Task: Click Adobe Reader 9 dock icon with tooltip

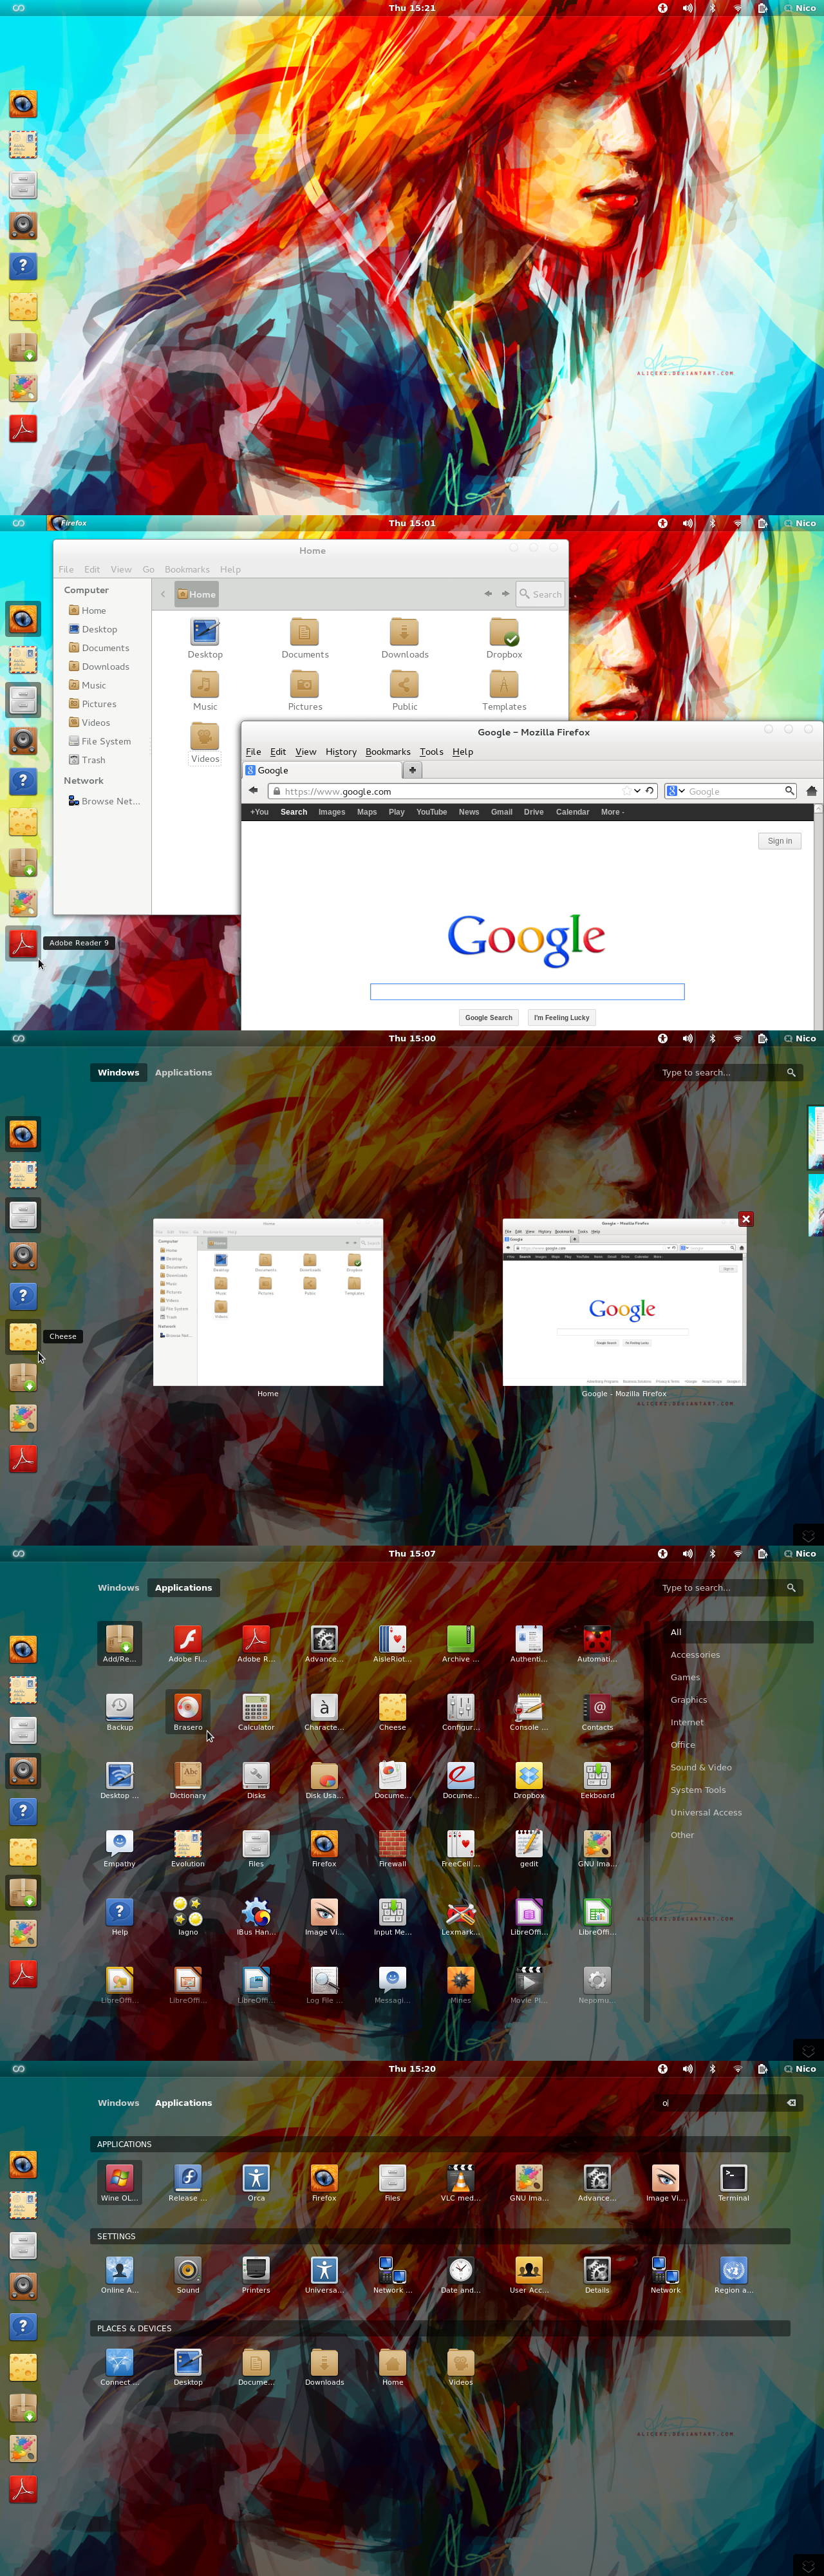Action: pyautogui.click(x=23, y=943)
